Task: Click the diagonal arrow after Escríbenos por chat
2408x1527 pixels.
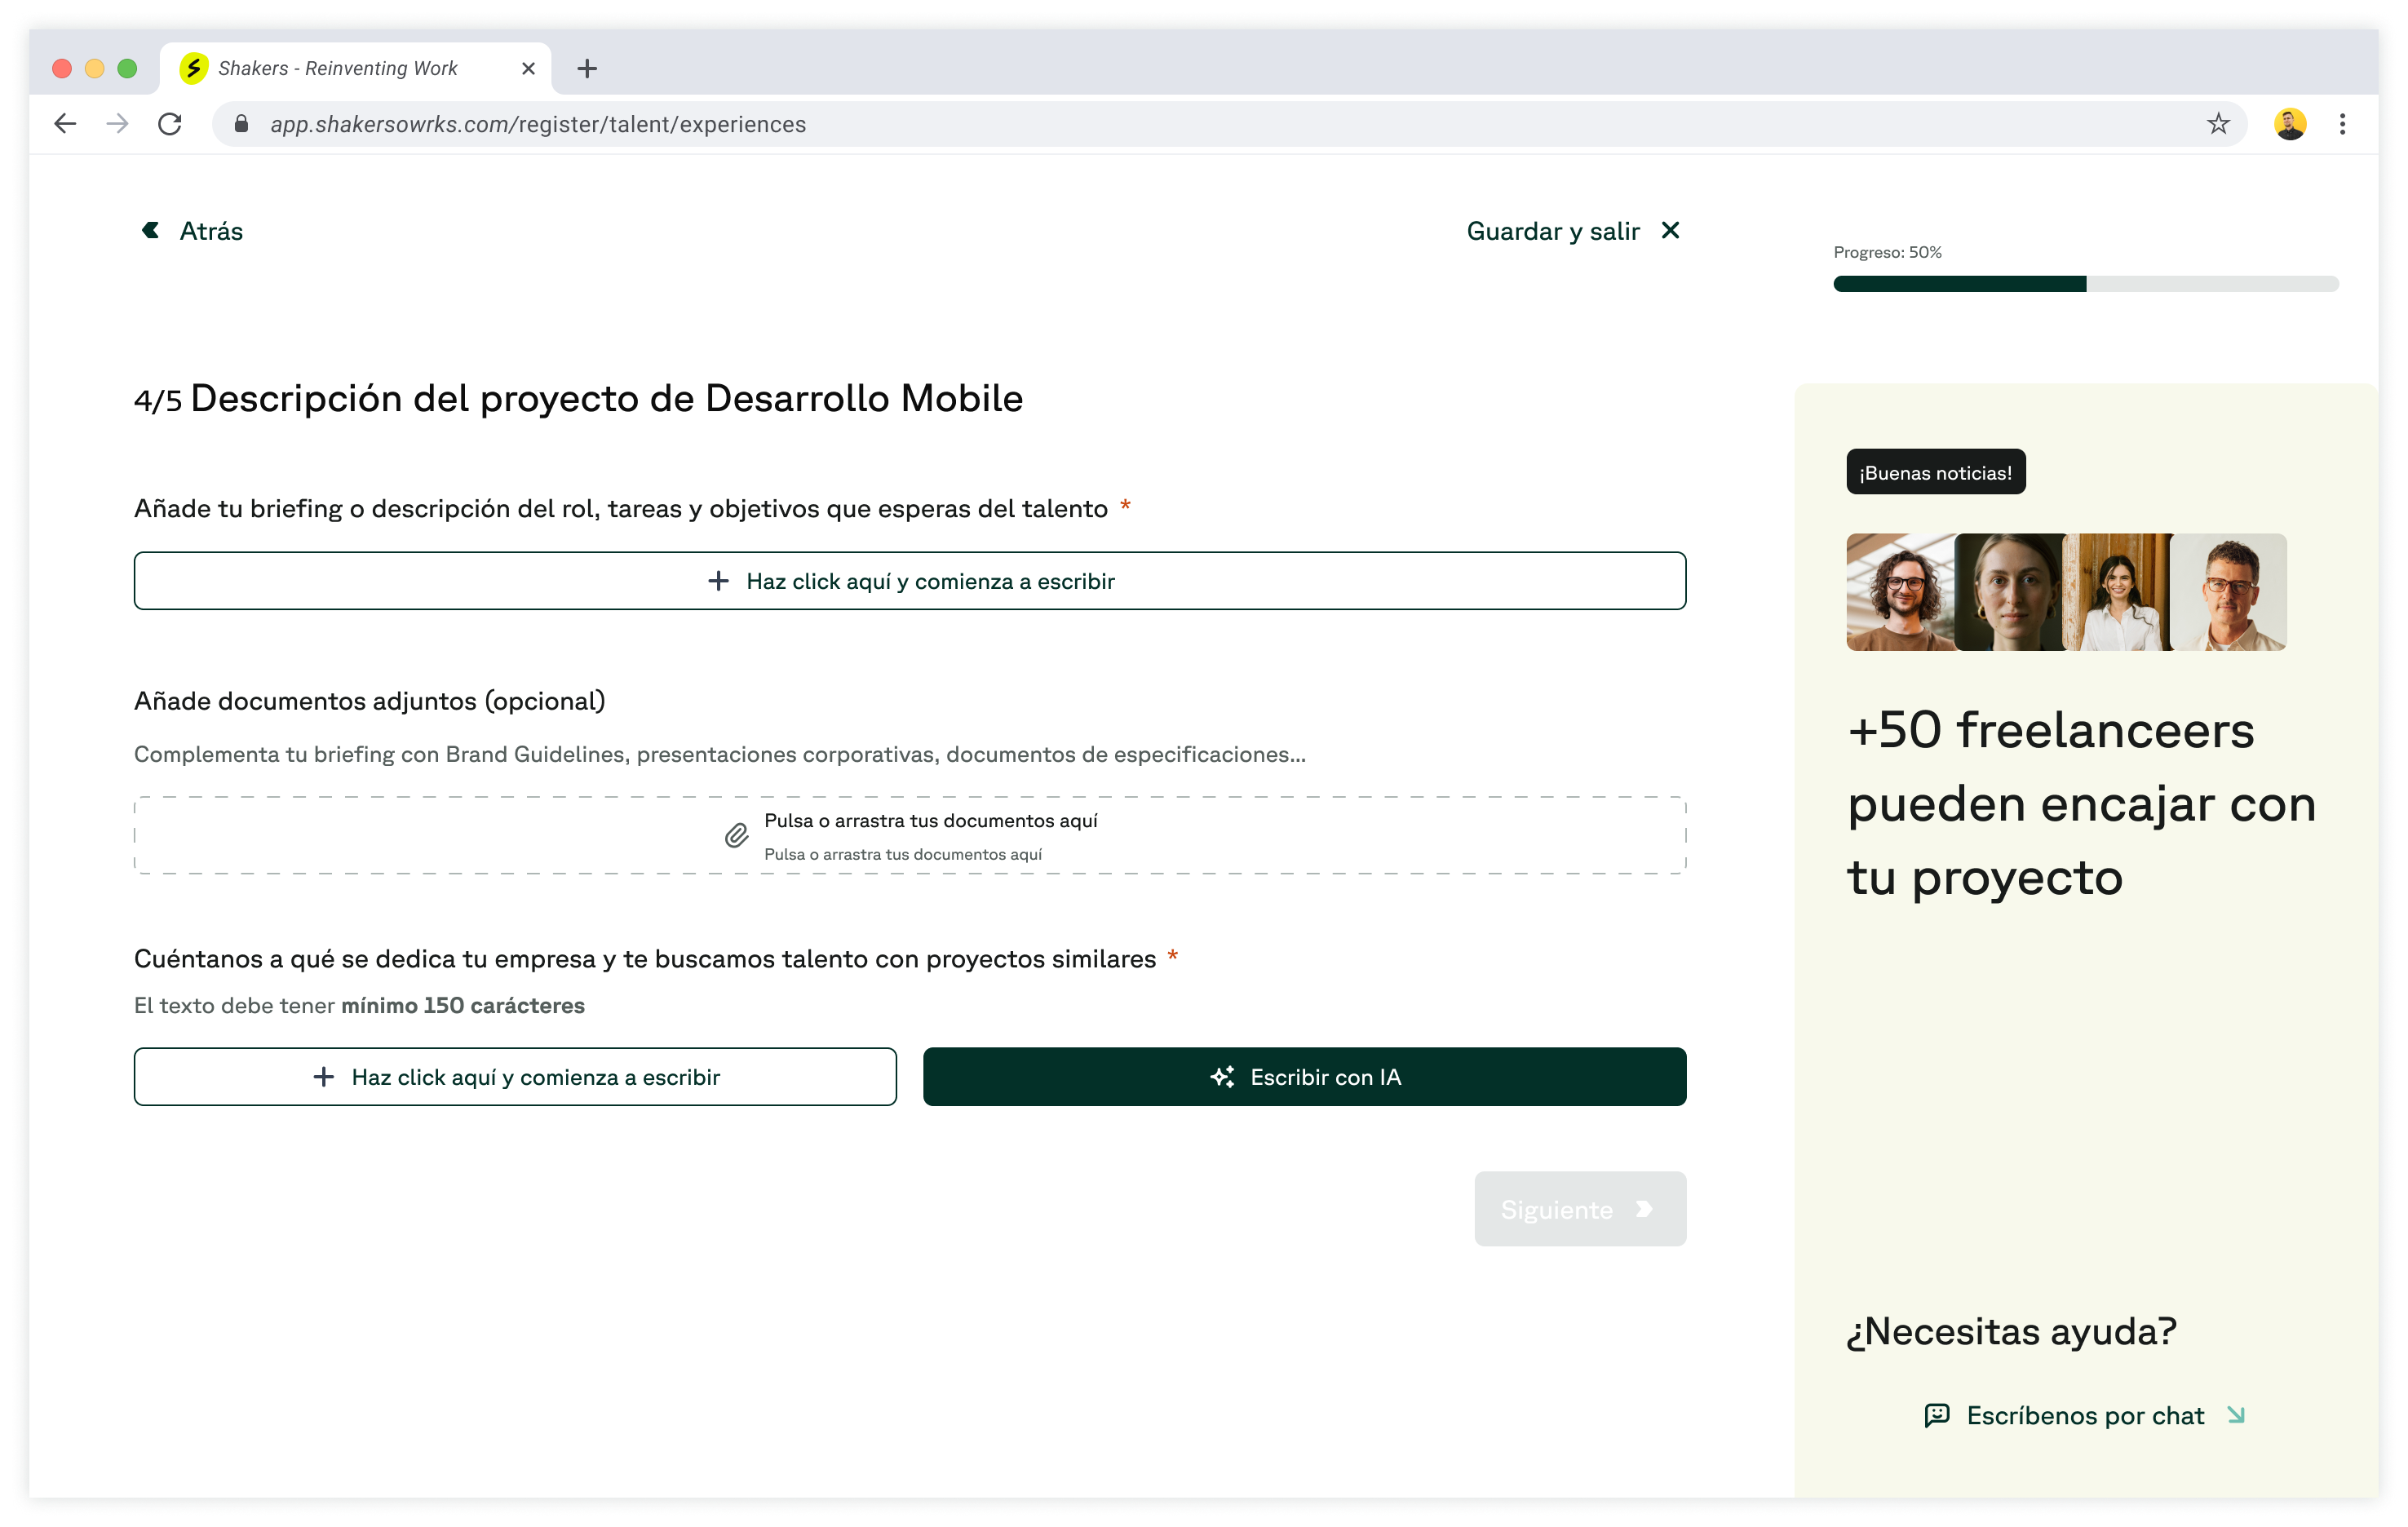Action: point(2236,1415)
